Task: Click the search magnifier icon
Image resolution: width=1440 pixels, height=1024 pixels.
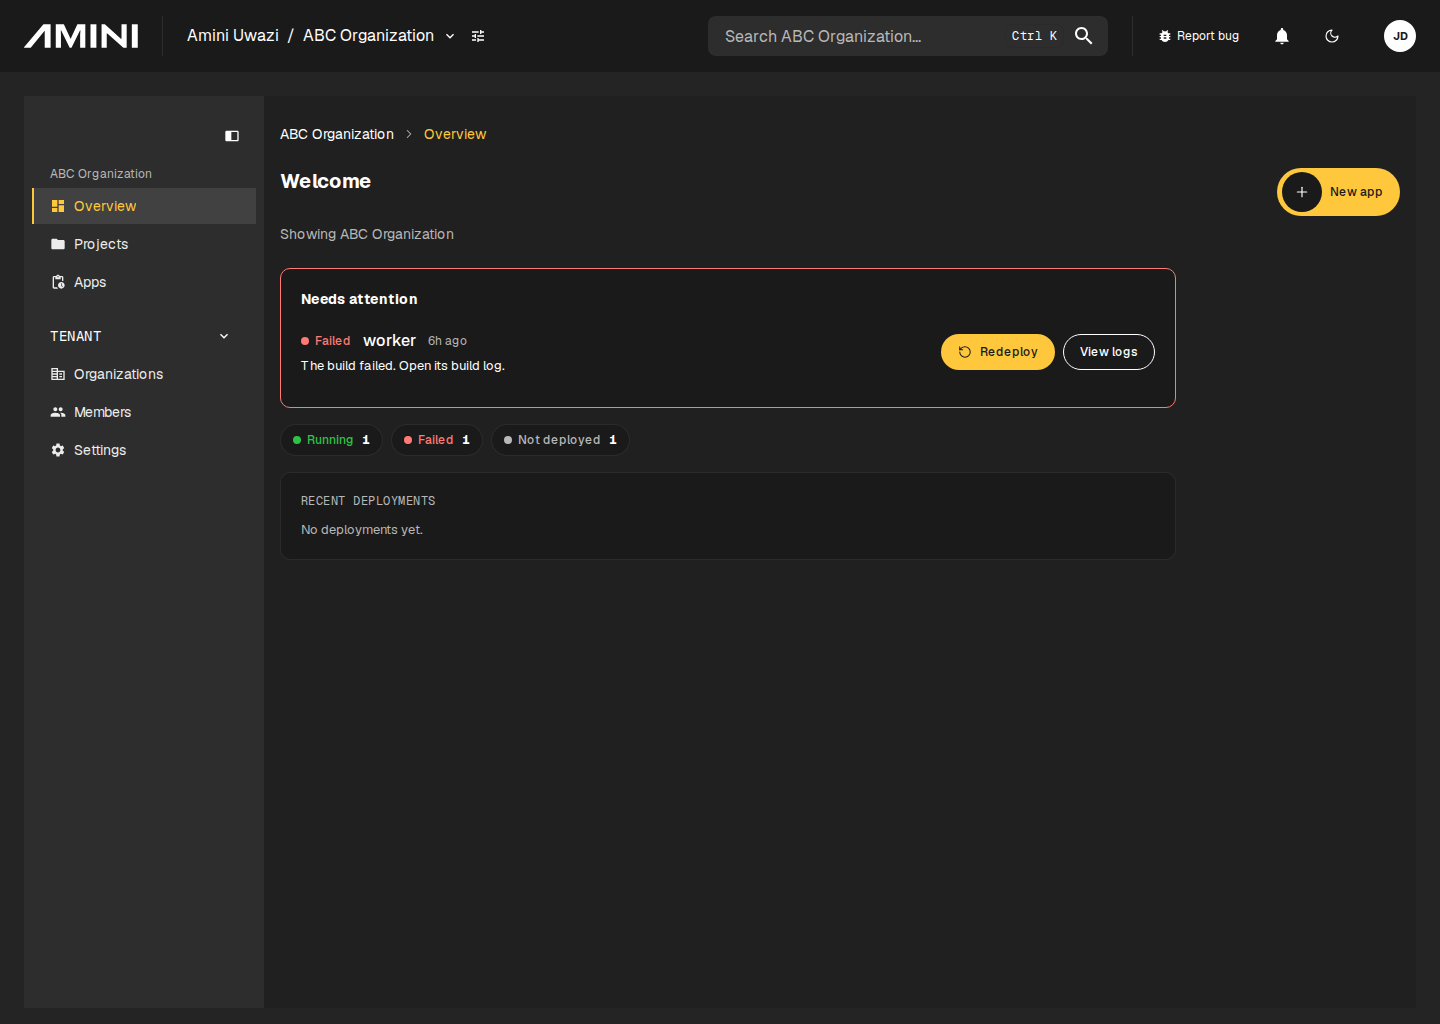Action: click(1083, 36)
